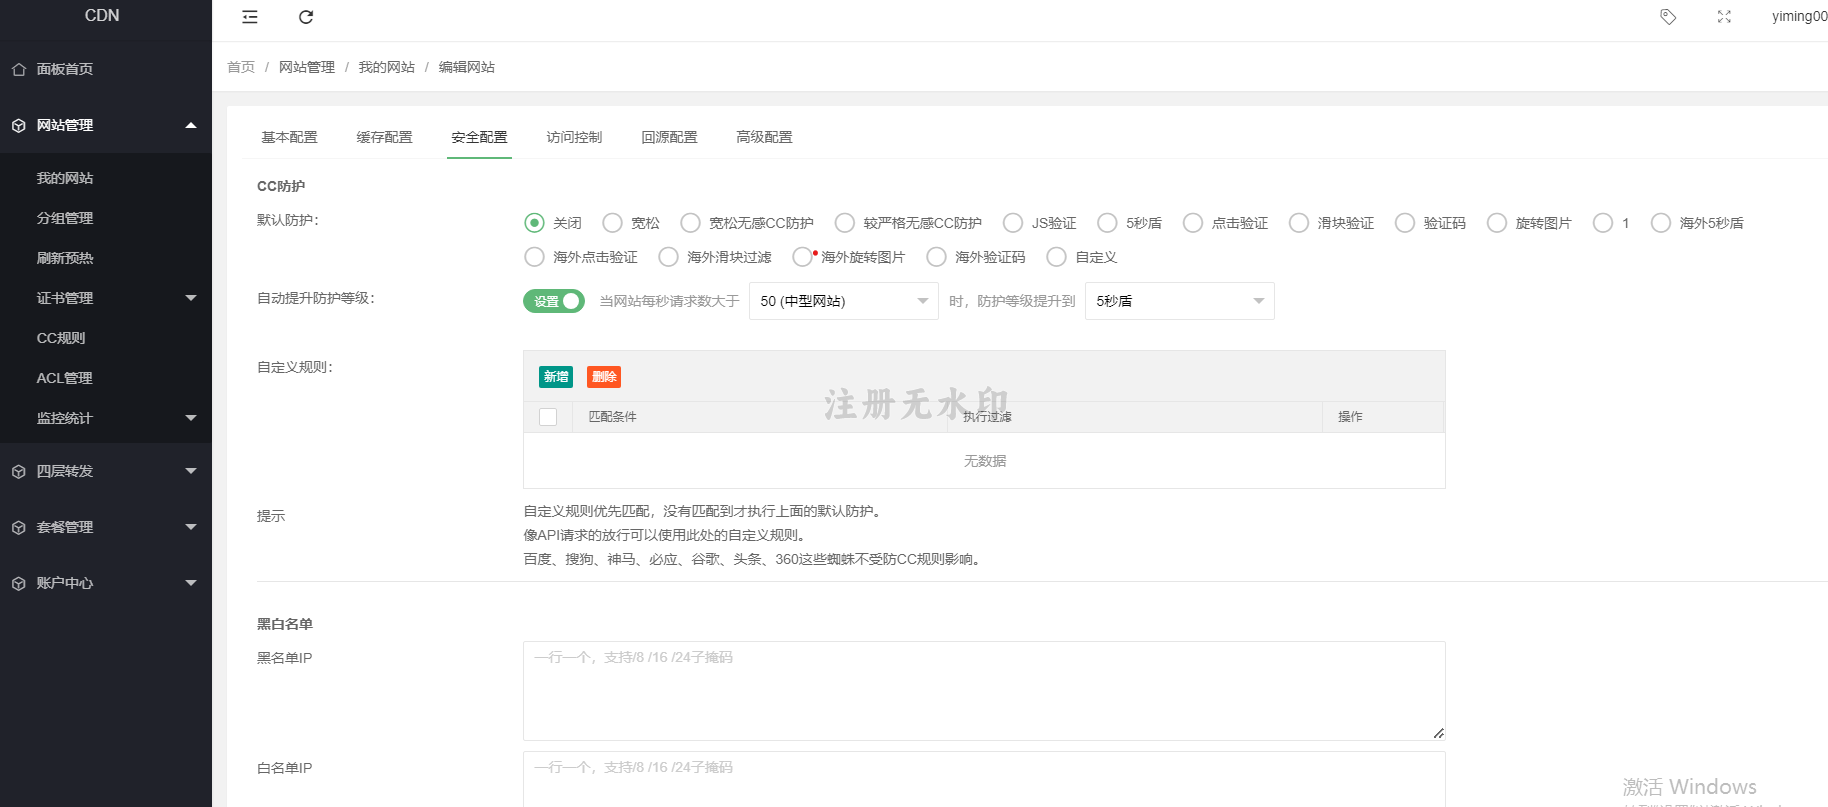Collapse the 网站管理 sidebar menu
The image size is (1828, 807).
[191, 125]
